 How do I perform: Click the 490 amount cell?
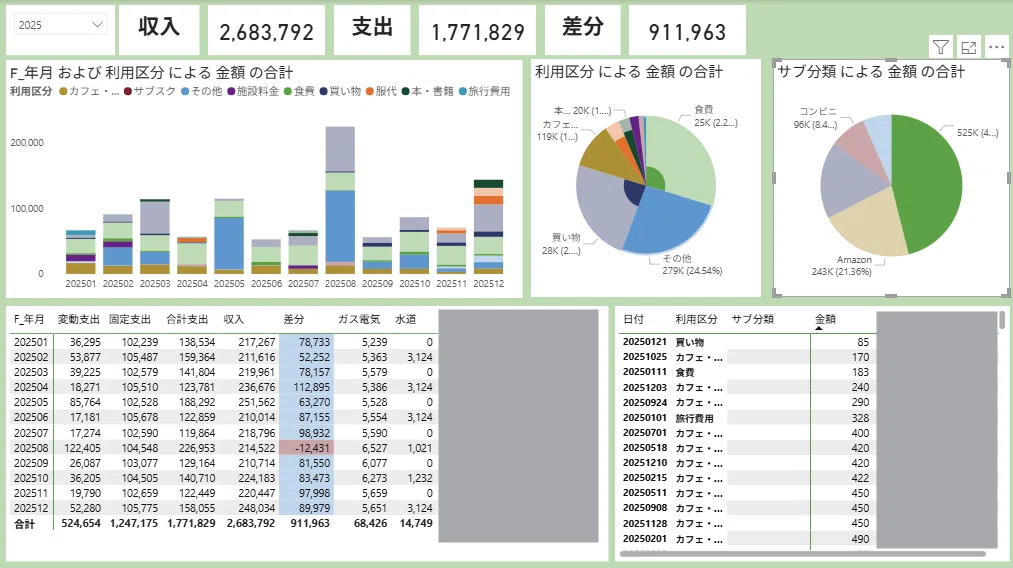click(x=860, y=539)
